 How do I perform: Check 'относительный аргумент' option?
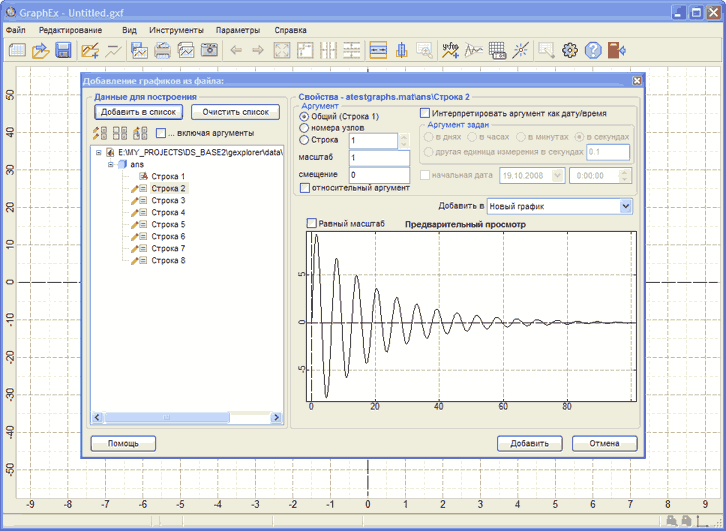(306, 187)
